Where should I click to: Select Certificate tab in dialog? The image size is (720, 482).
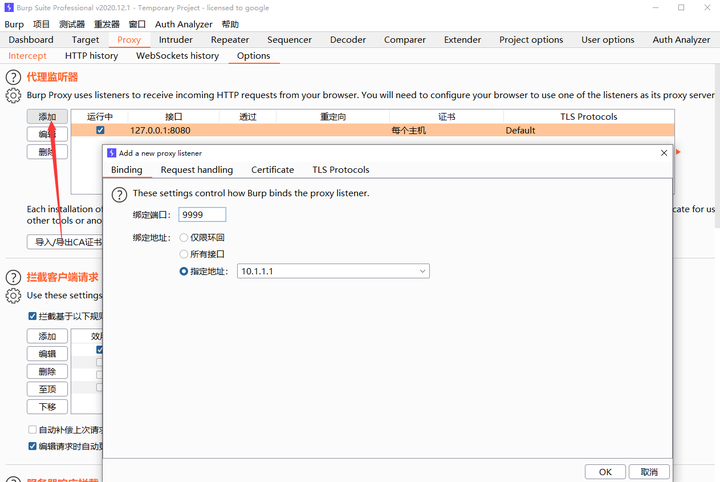coord(273,170)
